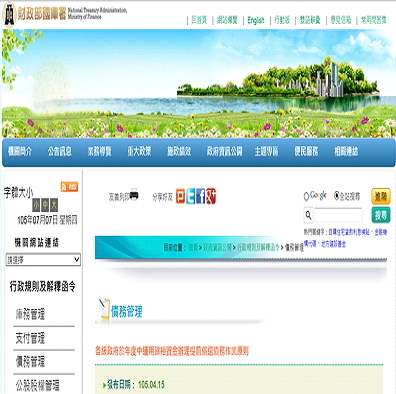Switch to the English site
396x394 pixels.
coord(256,20)
